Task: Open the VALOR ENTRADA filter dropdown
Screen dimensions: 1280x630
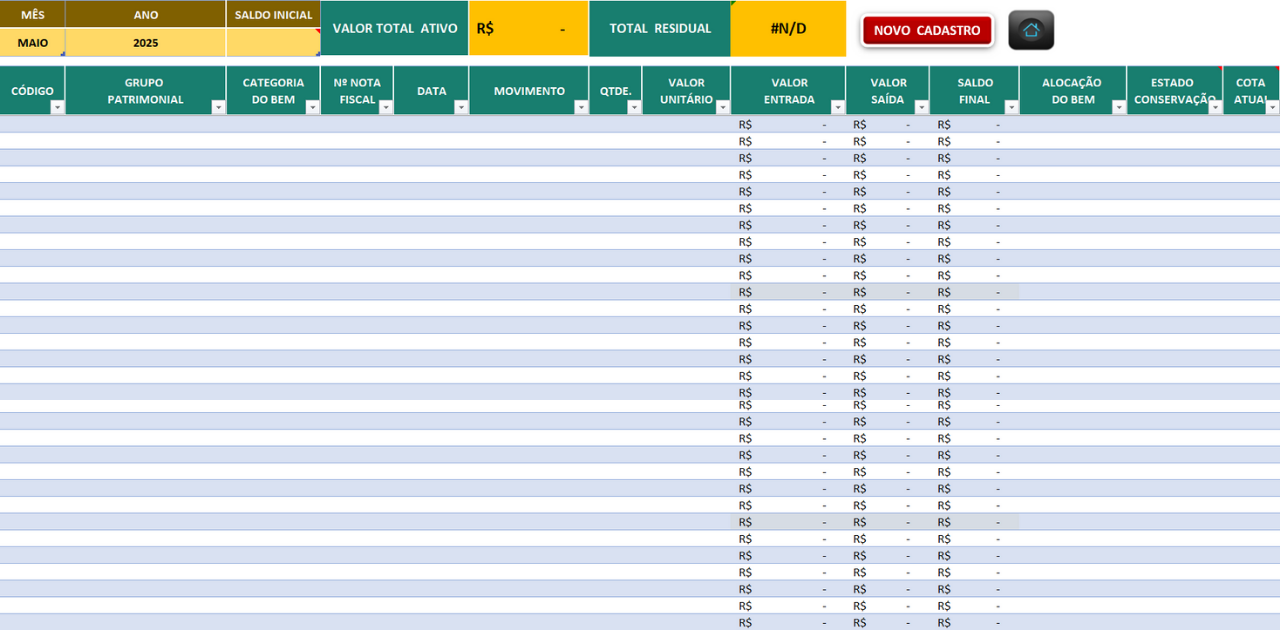Action: (x=838, y=107)
